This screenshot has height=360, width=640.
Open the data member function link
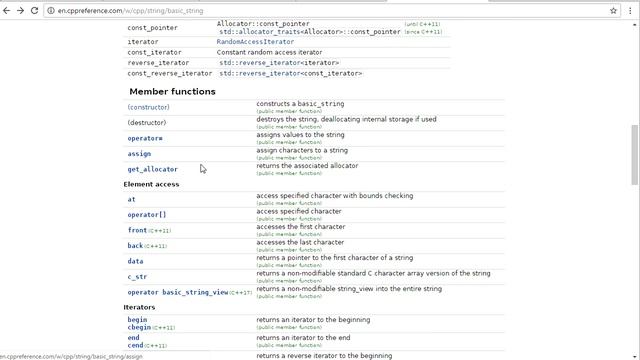pos(135,261)
